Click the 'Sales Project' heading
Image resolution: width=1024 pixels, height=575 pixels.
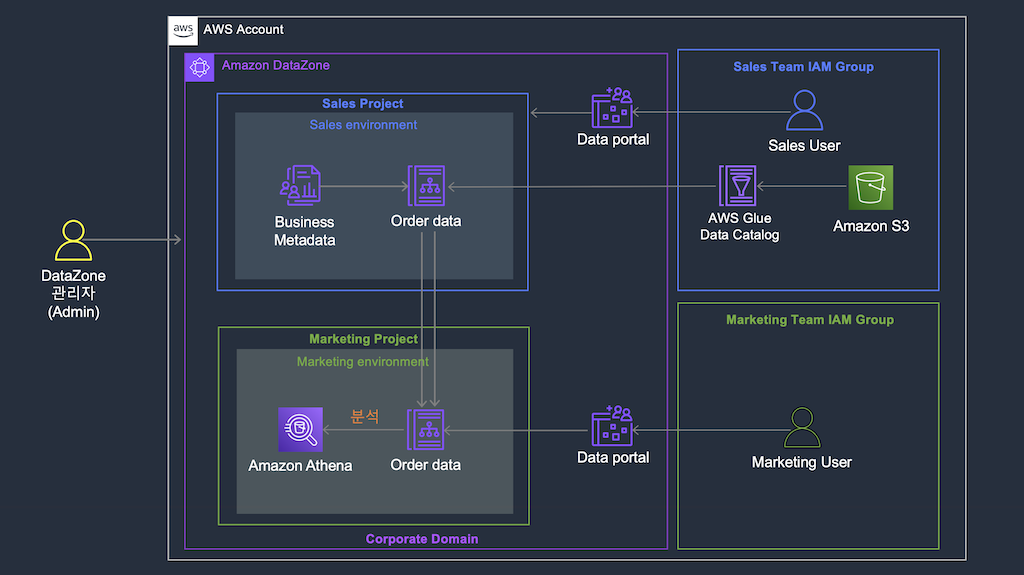point(362,103)
